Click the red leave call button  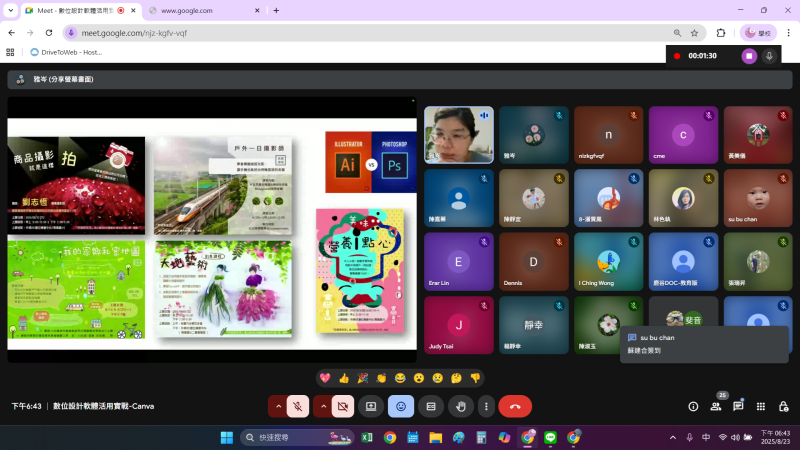515,406
